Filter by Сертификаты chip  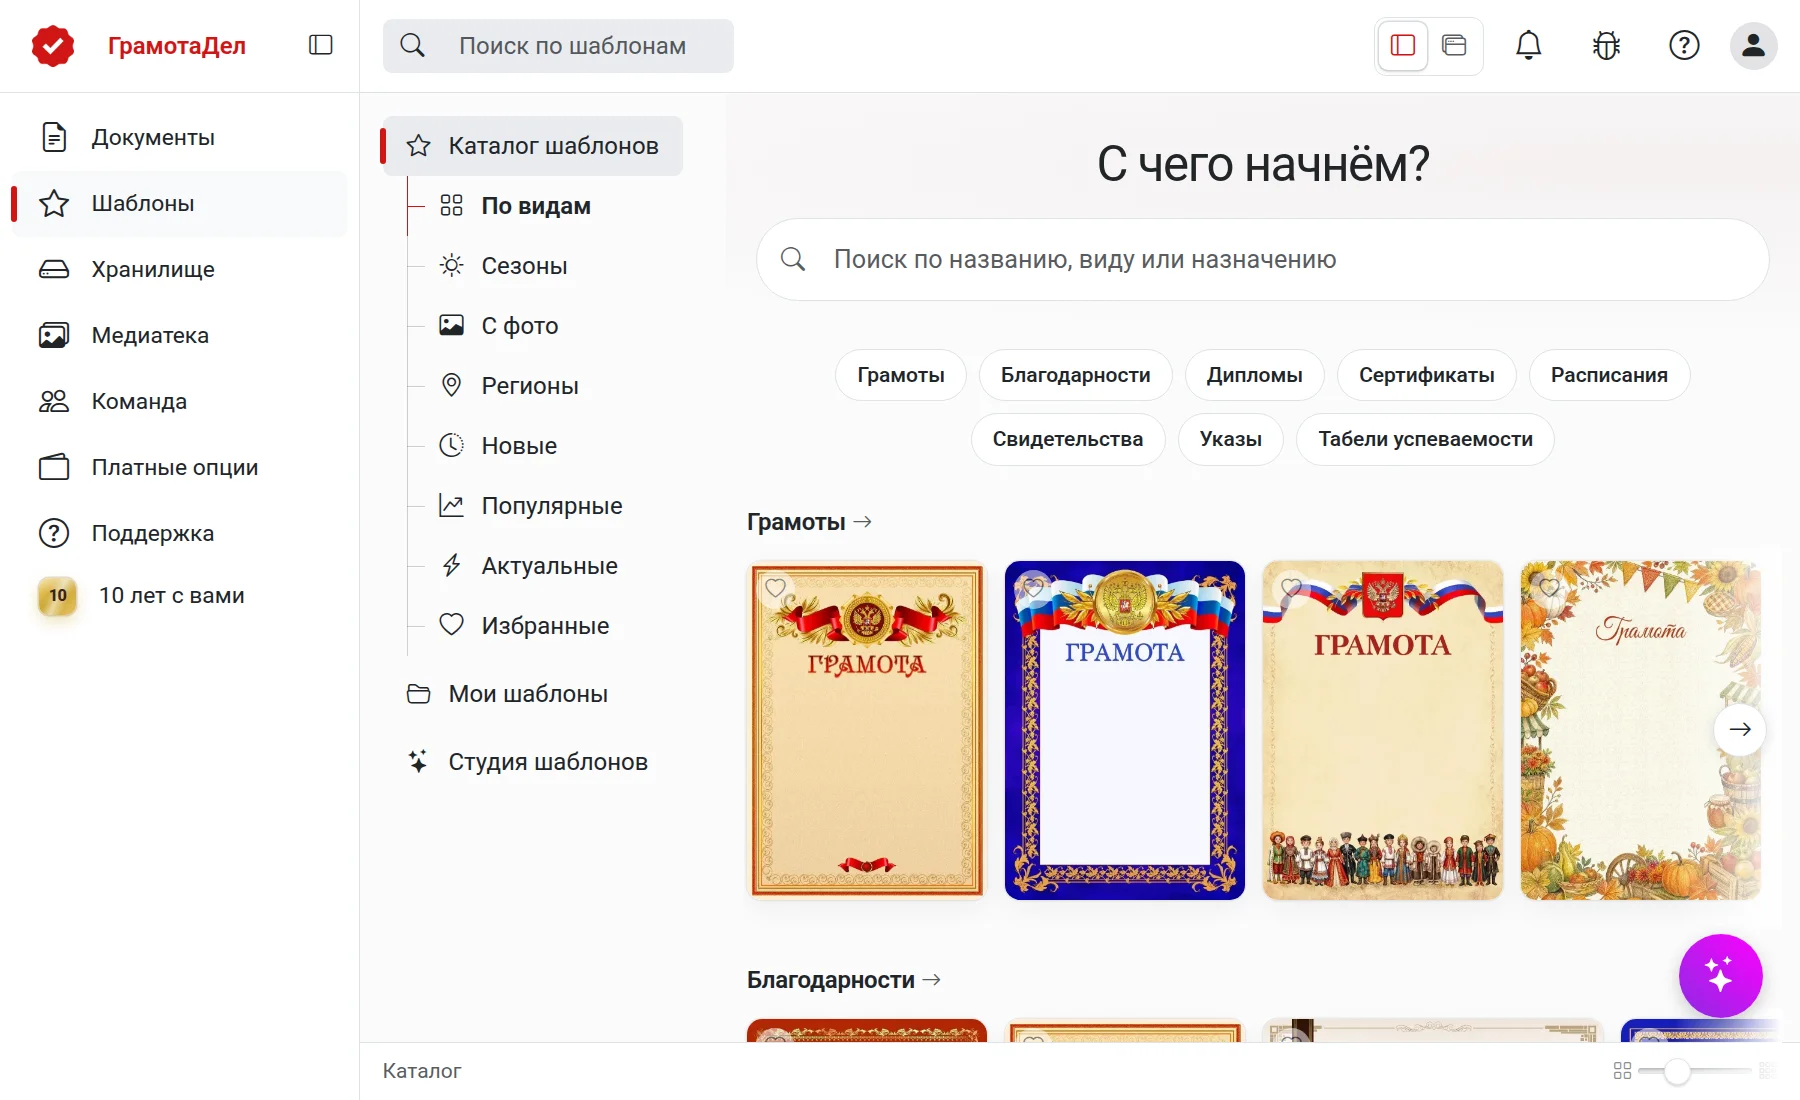tap(1427, 375)
